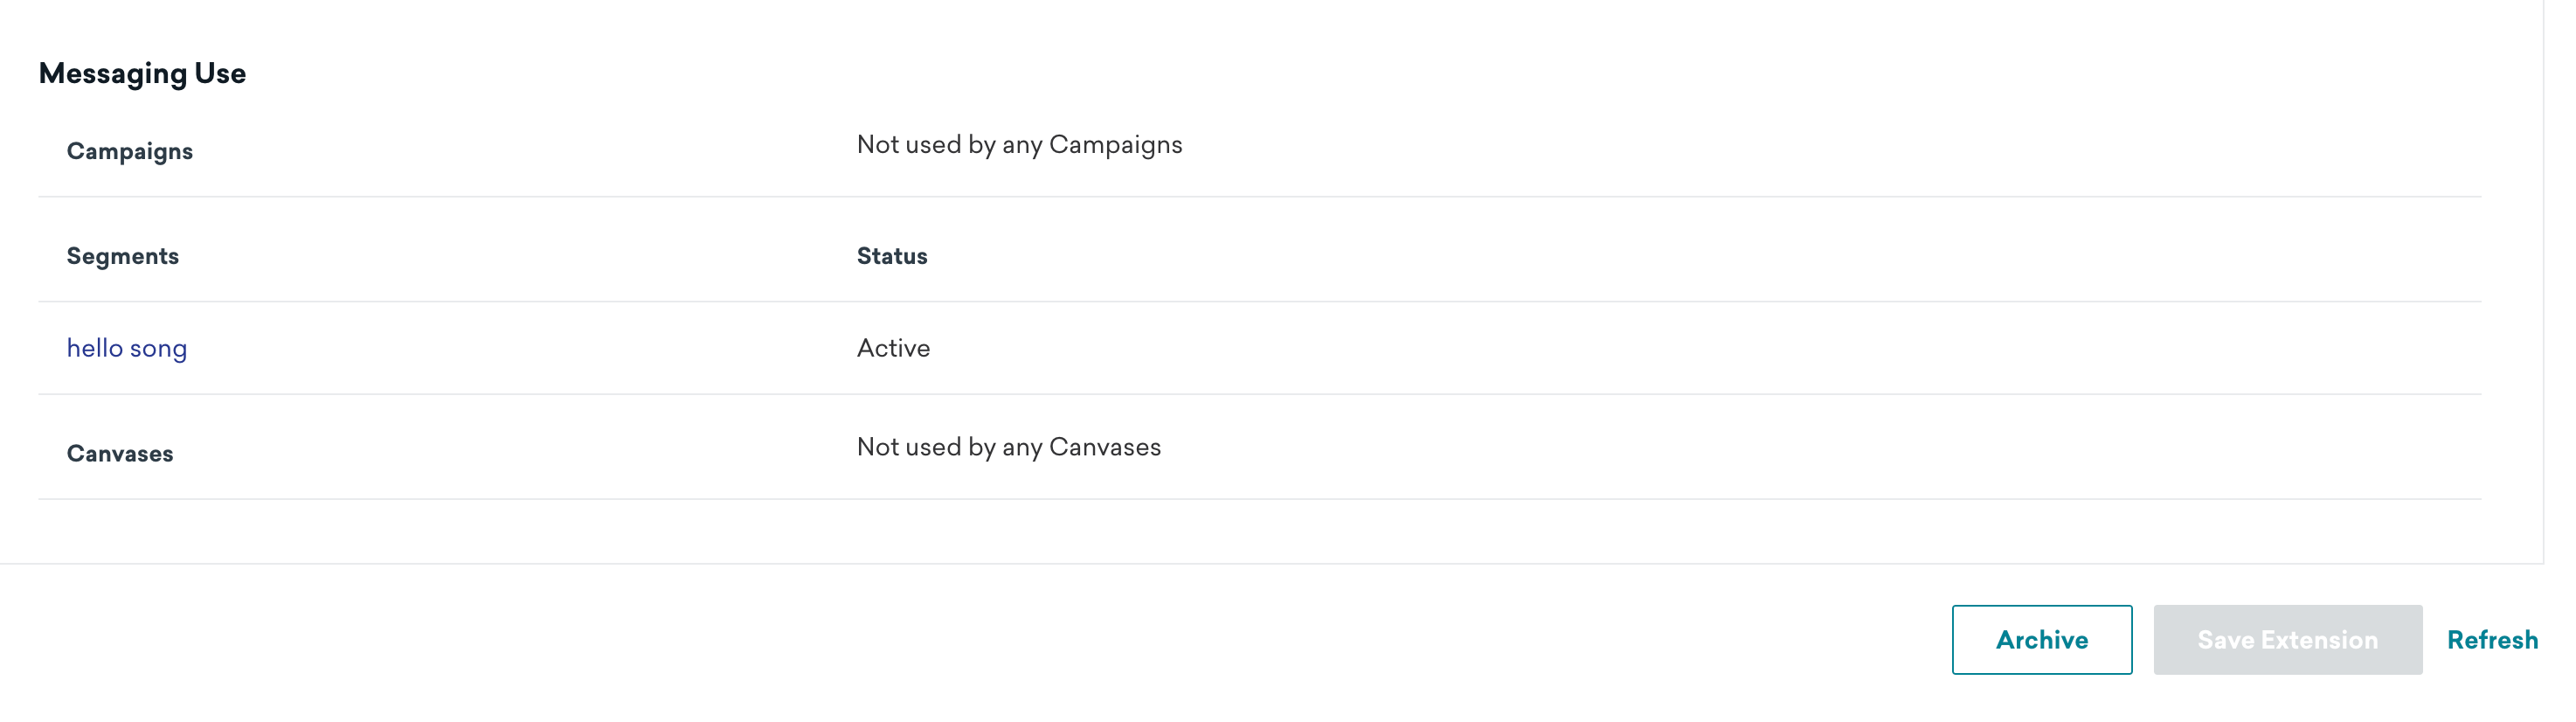
Task: Click the Segments column header
Action: [123, 256]
